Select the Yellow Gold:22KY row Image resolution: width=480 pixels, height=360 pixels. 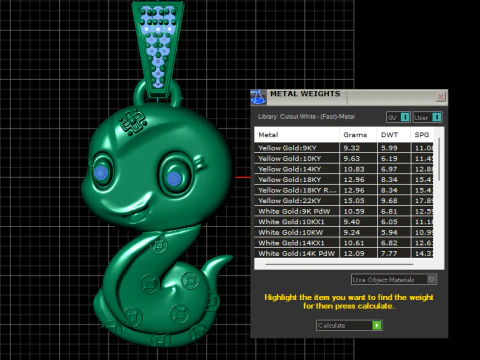click(344, 201)
